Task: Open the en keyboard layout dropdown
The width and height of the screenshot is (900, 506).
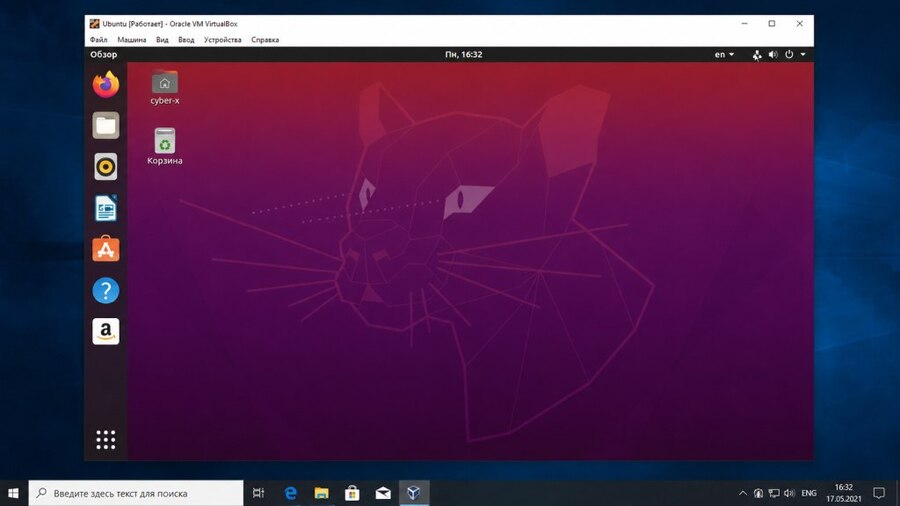Action: click(724, 55)
